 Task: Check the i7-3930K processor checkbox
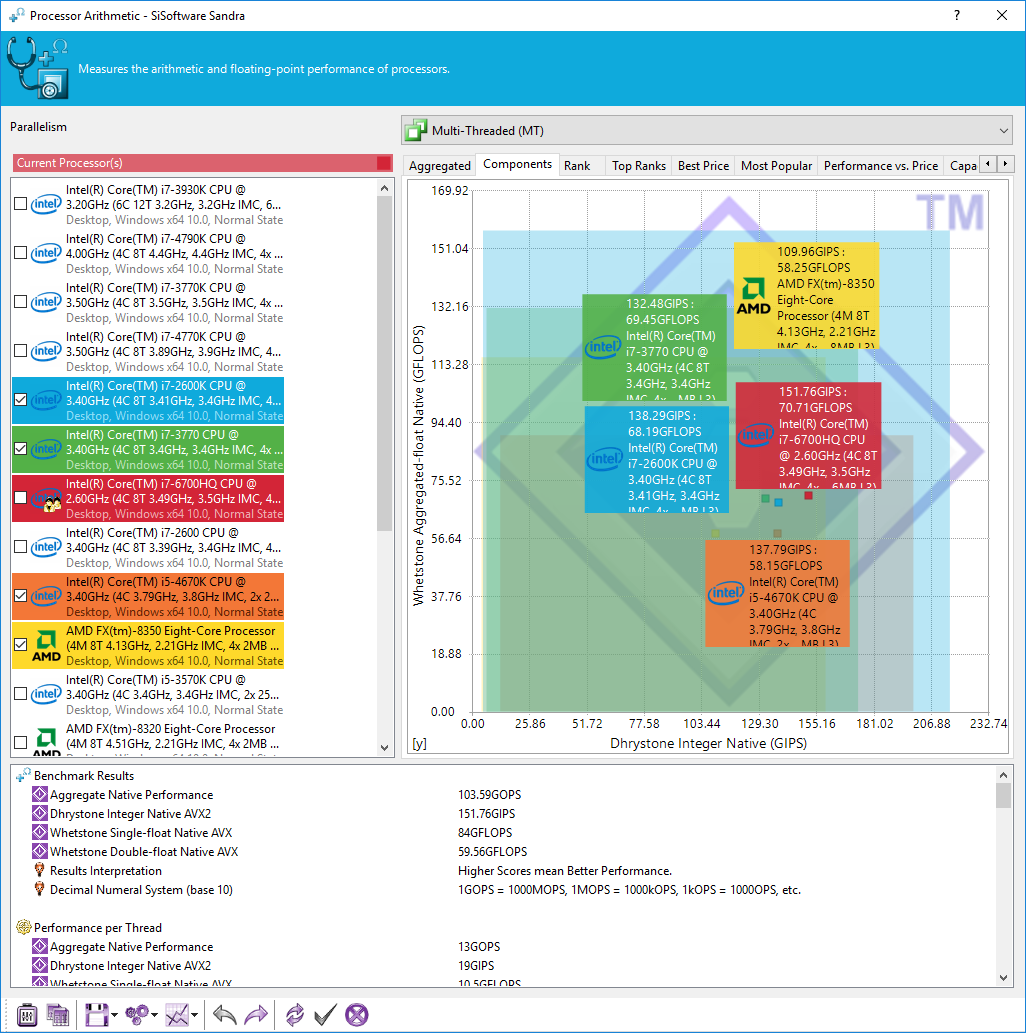(20, 204)
